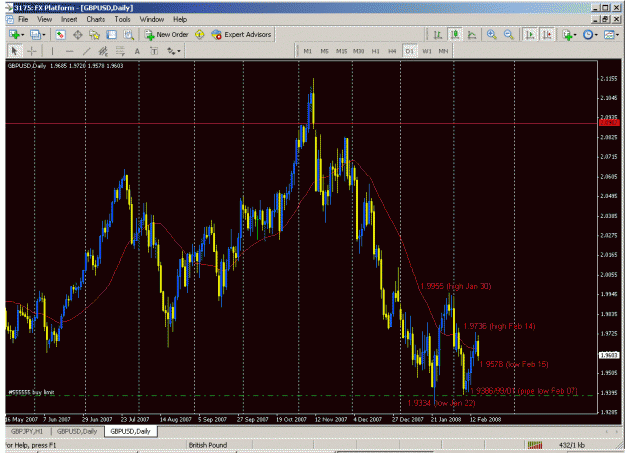Viewport: 625px width, 453px height.
Task: Open the View menu
Action: coord(45,19)
